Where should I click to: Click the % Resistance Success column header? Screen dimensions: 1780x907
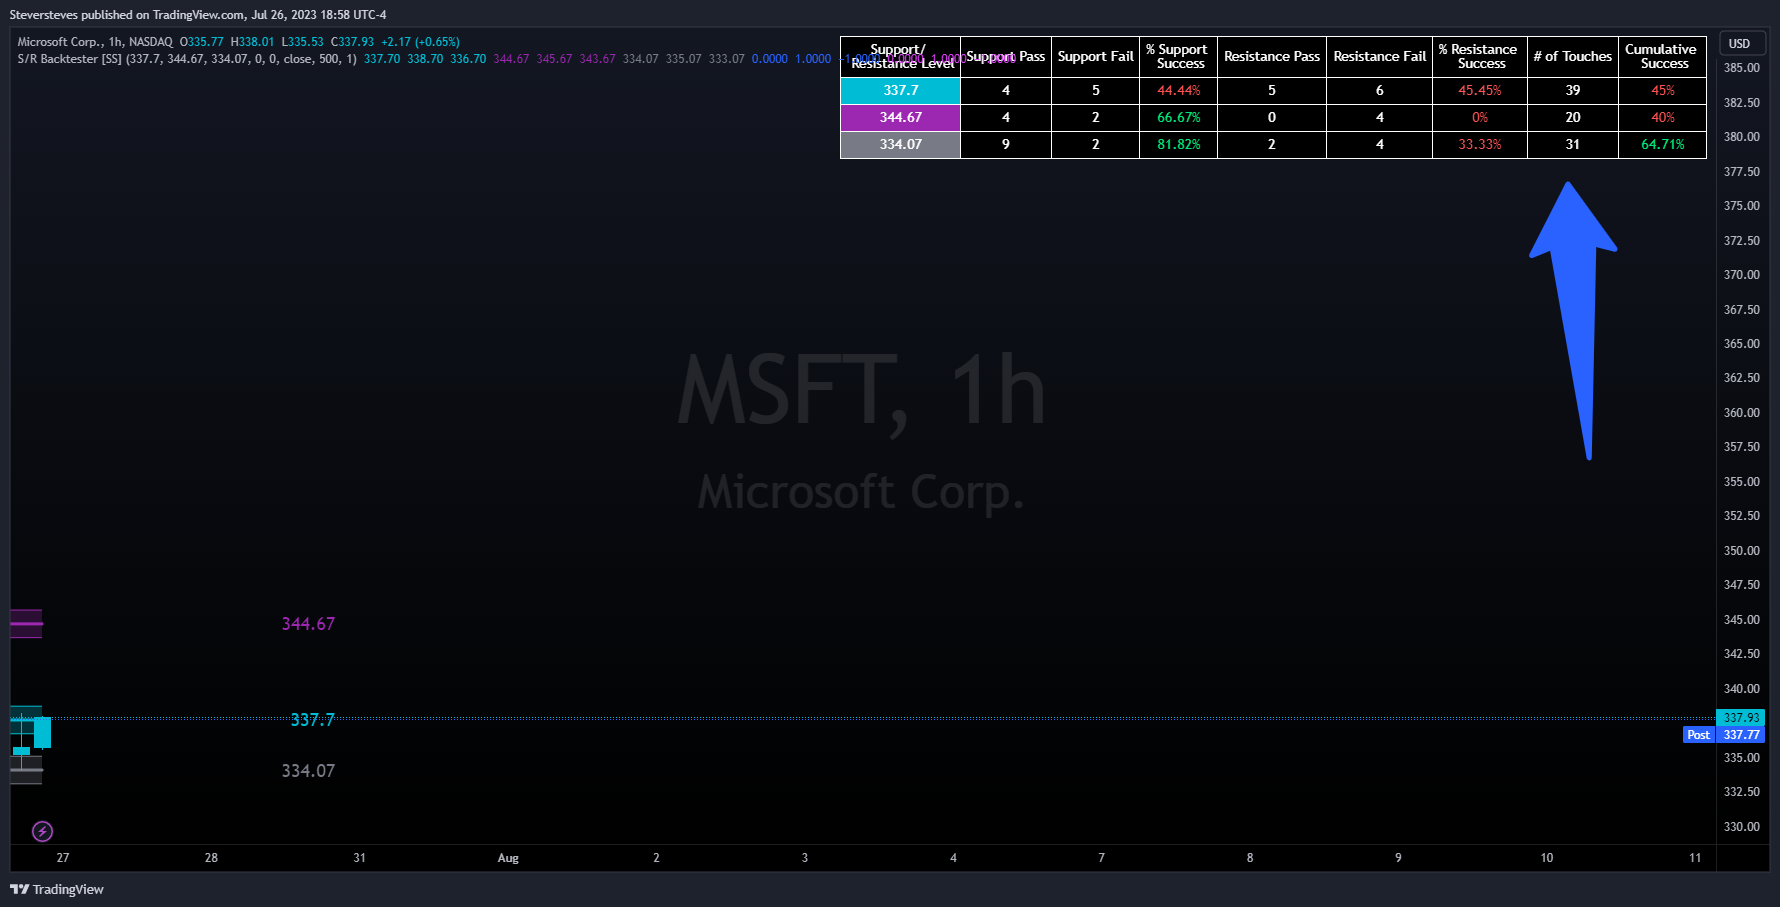tap(1480, 57)
